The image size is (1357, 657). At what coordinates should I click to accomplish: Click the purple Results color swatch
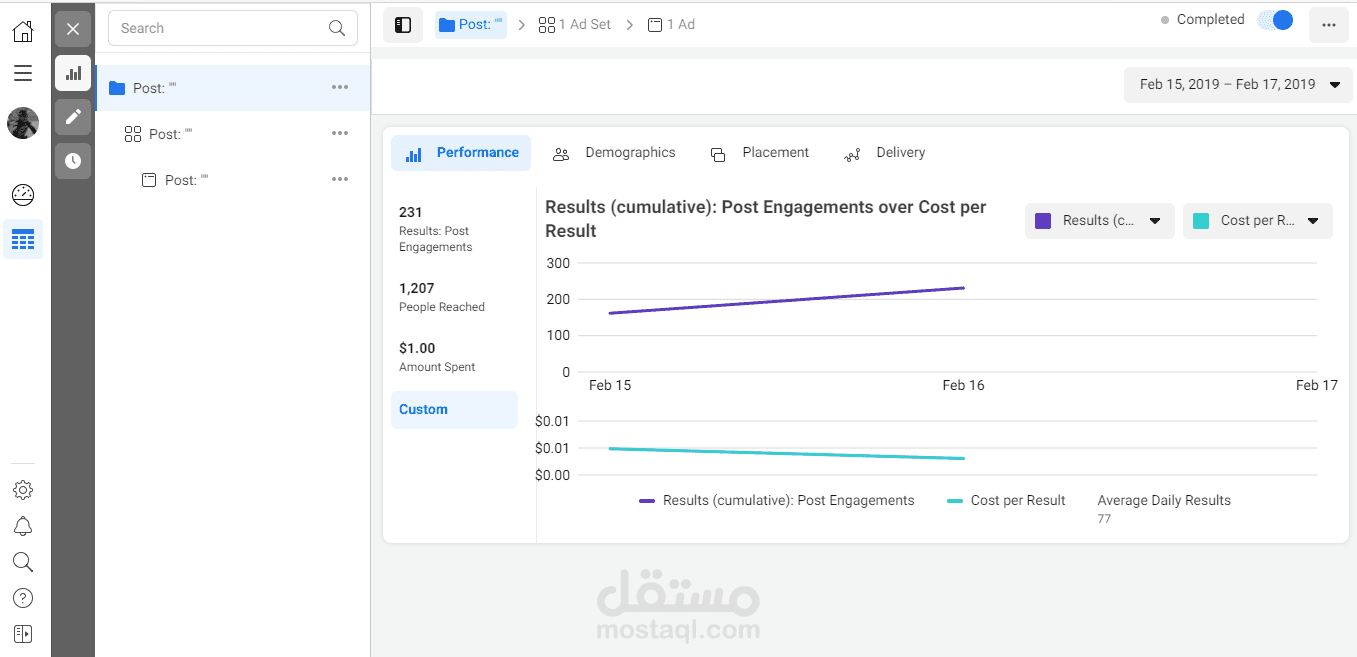[1043, 221]
